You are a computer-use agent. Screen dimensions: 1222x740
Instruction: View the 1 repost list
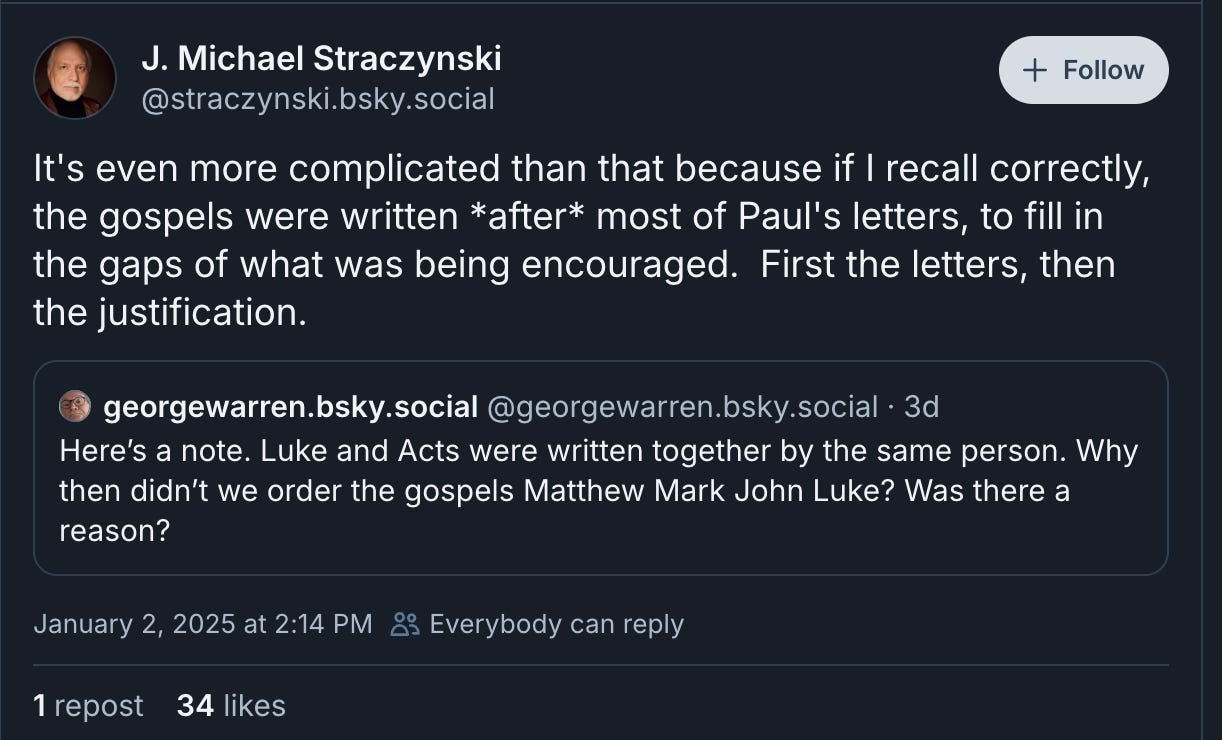click(88, 705)
